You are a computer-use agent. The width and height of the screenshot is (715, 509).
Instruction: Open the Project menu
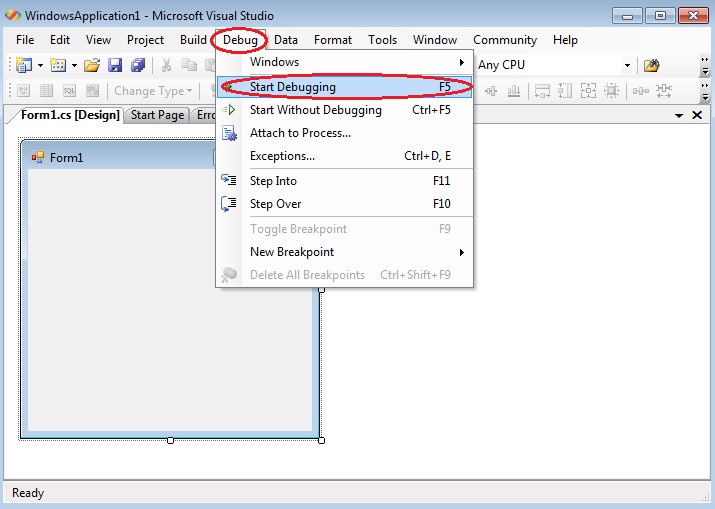coord(145,40)
